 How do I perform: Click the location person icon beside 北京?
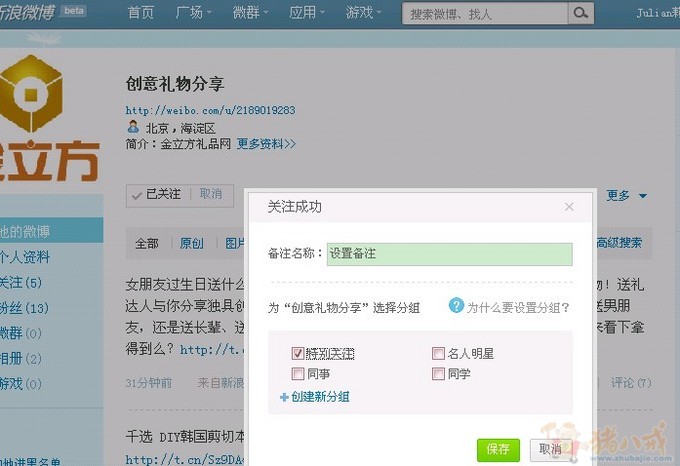coord(133,127)
